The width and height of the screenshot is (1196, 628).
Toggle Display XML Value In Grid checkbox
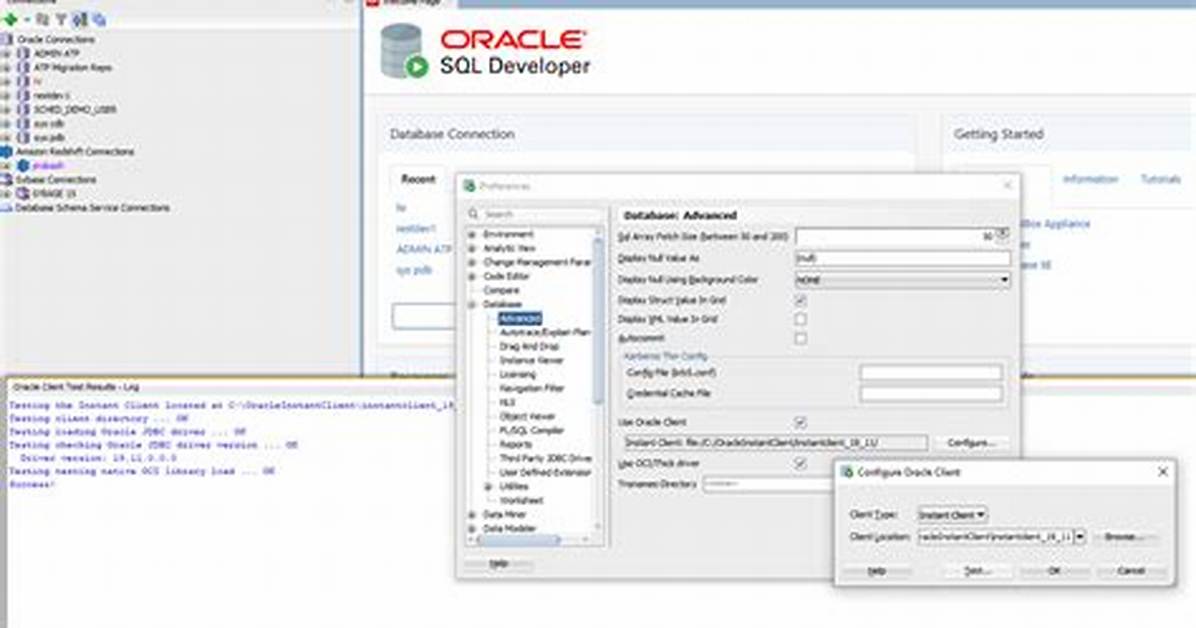coord(800,319)
